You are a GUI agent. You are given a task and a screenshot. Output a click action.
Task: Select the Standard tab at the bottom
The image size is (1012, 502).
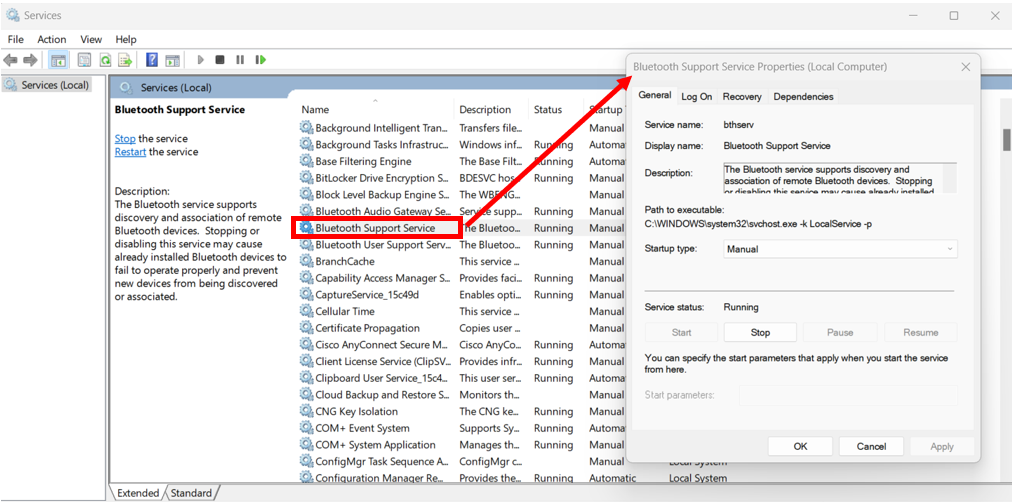tap(191, 493)
